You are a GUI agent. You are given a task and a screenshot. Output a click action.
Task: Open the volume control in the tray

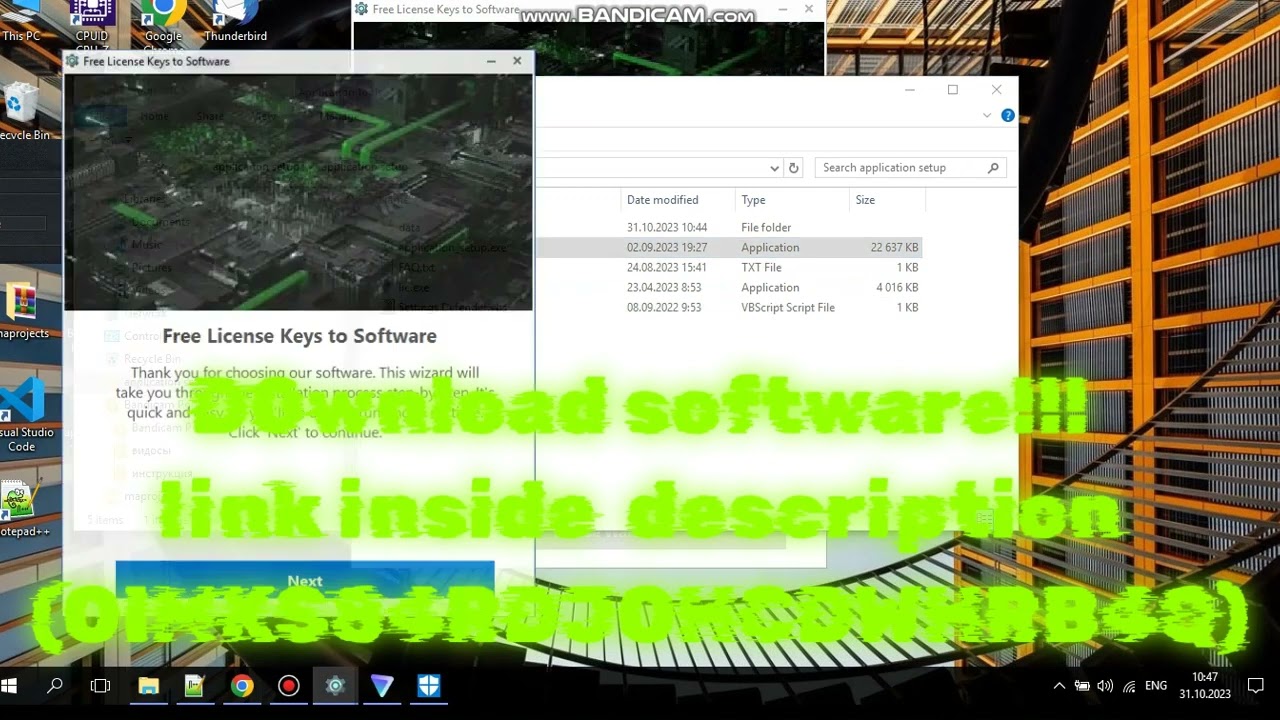[x=1105, y=686]
